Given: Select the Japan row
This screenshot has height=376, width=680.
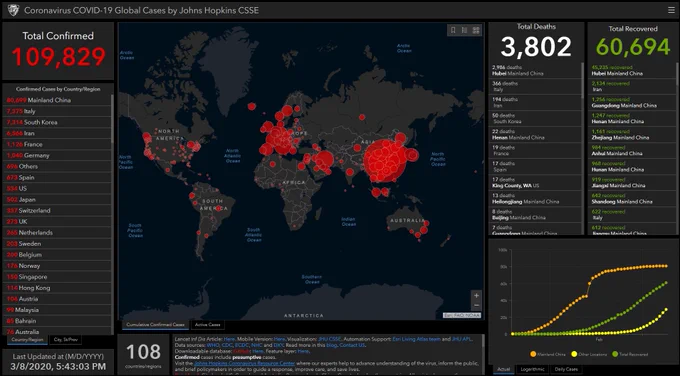Looking at the screenshot, I should 57,200.
